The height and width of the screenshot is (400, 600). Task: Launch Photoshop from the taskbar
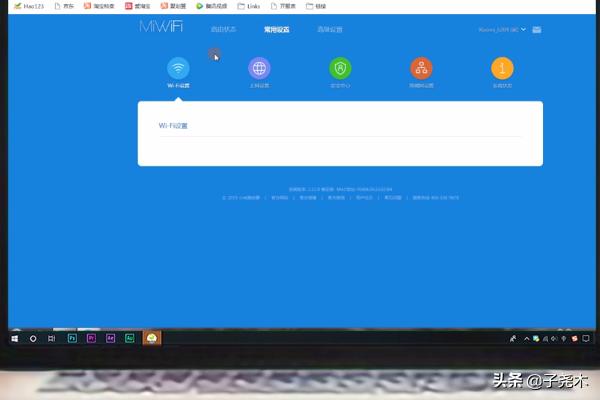tap(72, 338)
